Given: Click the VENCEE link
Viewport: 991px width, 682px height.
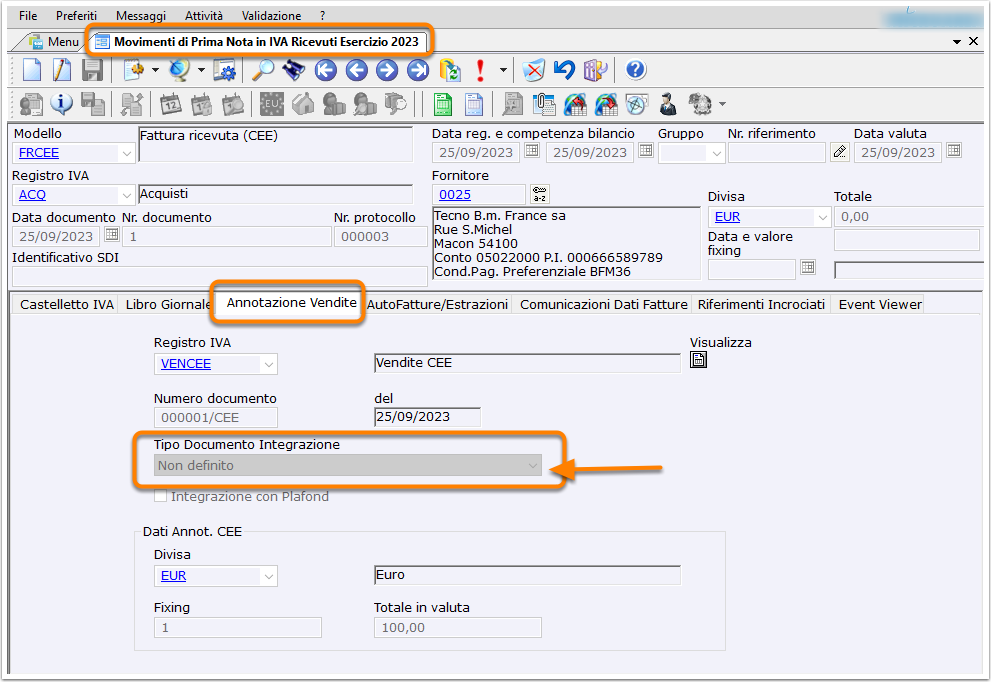Looking at the screenshot, I should pyautogui.click(x=186, y=364).
